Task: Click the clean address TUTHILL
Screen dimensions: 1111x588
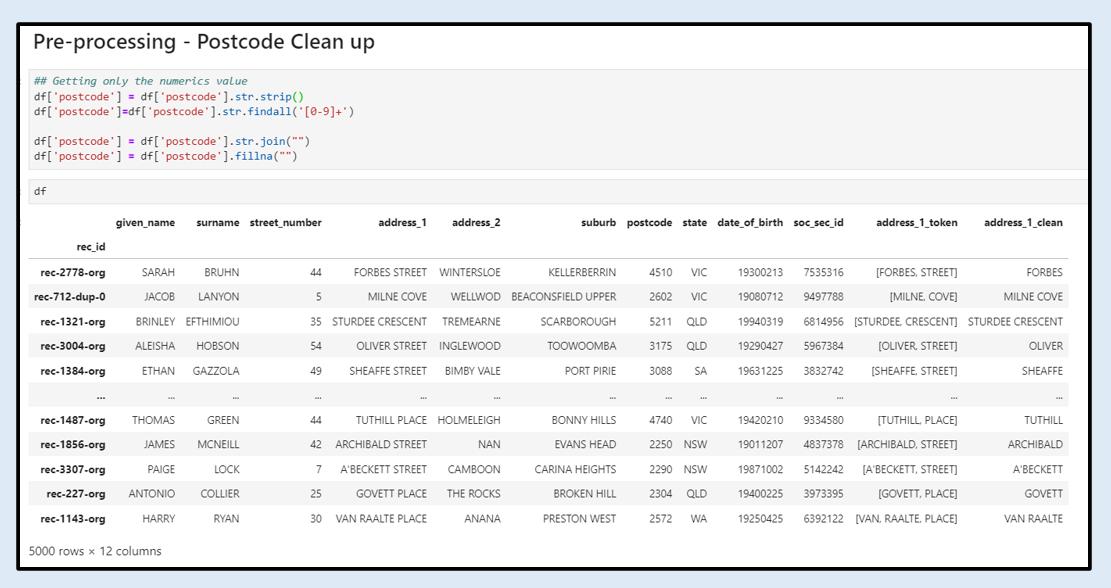Action: pos(1043,420)
